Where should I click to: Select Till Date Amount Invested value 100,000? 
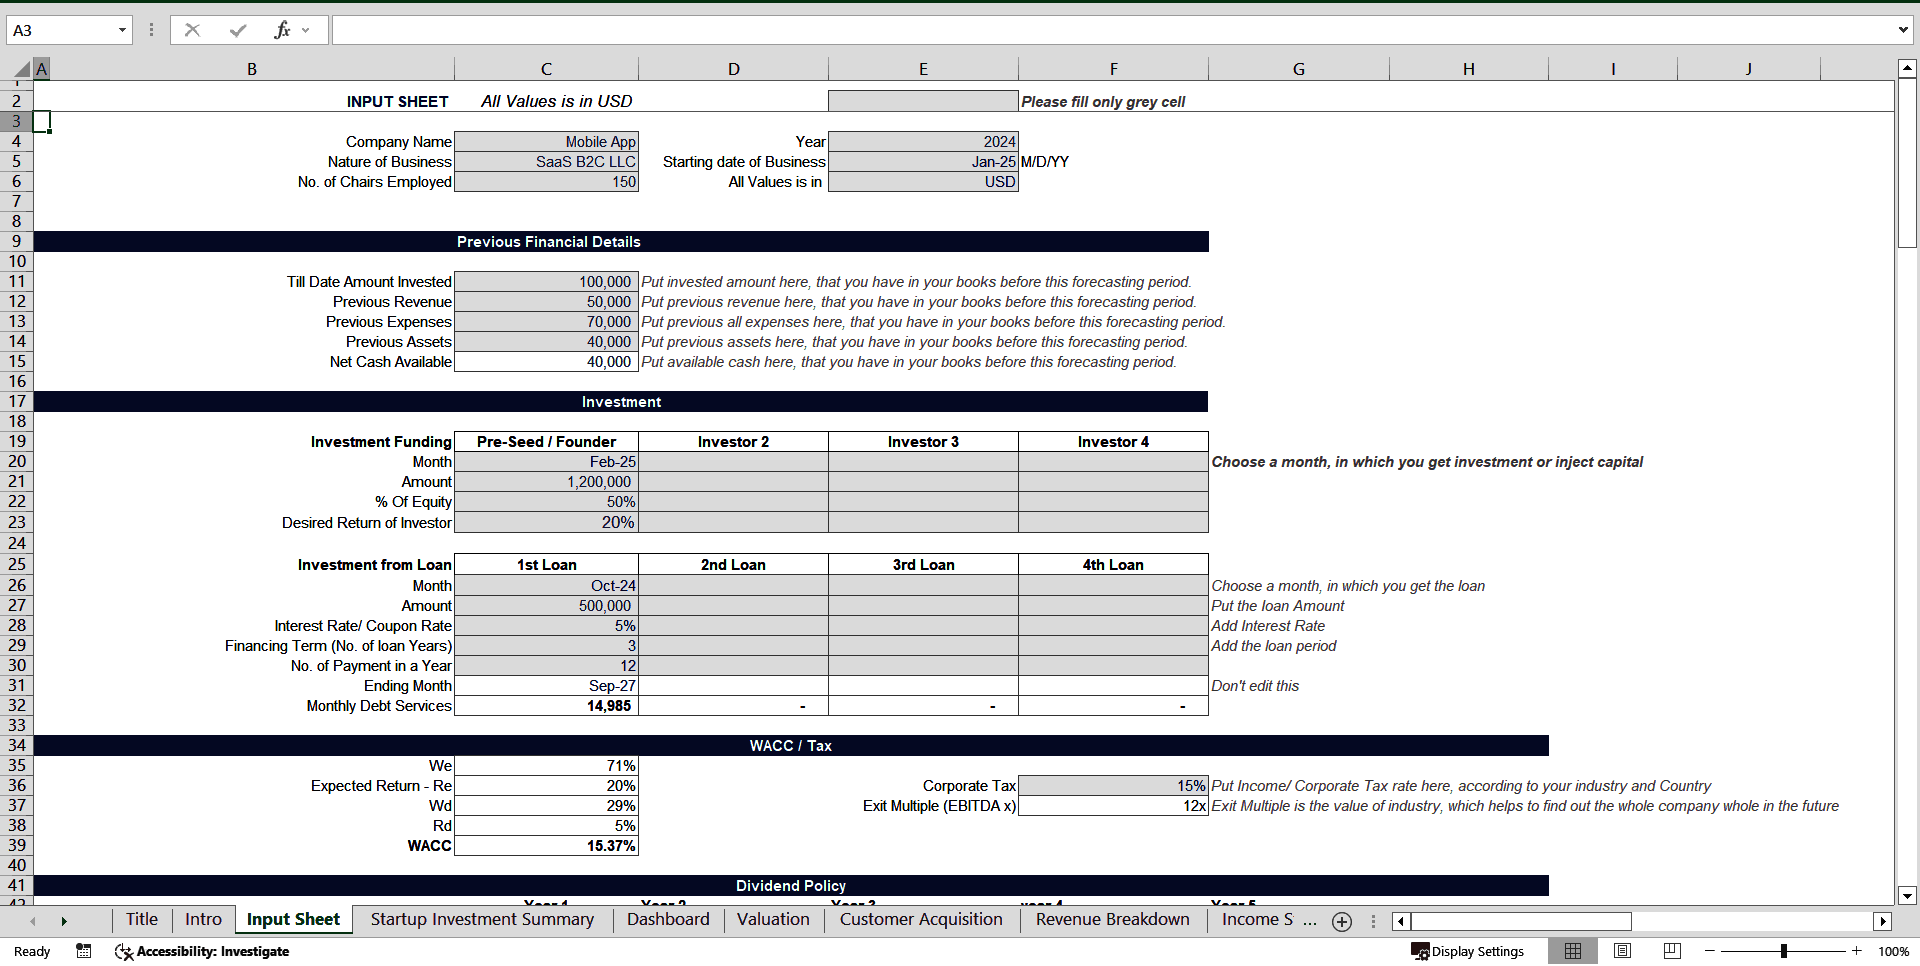pos(546,281)
